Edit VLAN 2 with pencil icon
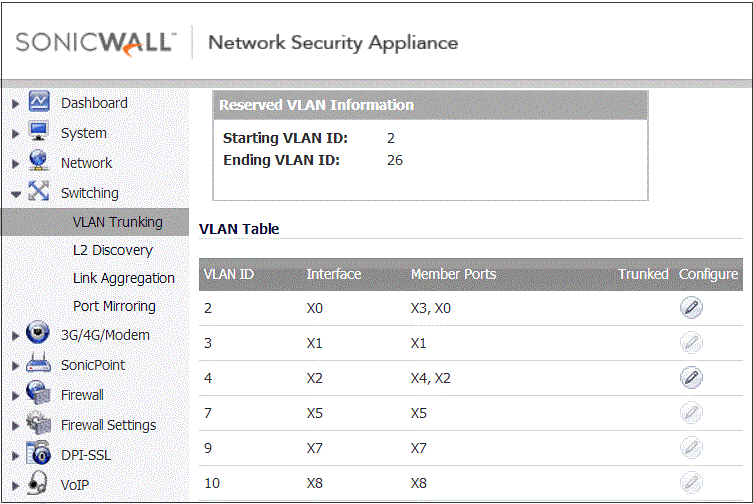This screenshot has height=504, width=753. click(x=691, y=307)
